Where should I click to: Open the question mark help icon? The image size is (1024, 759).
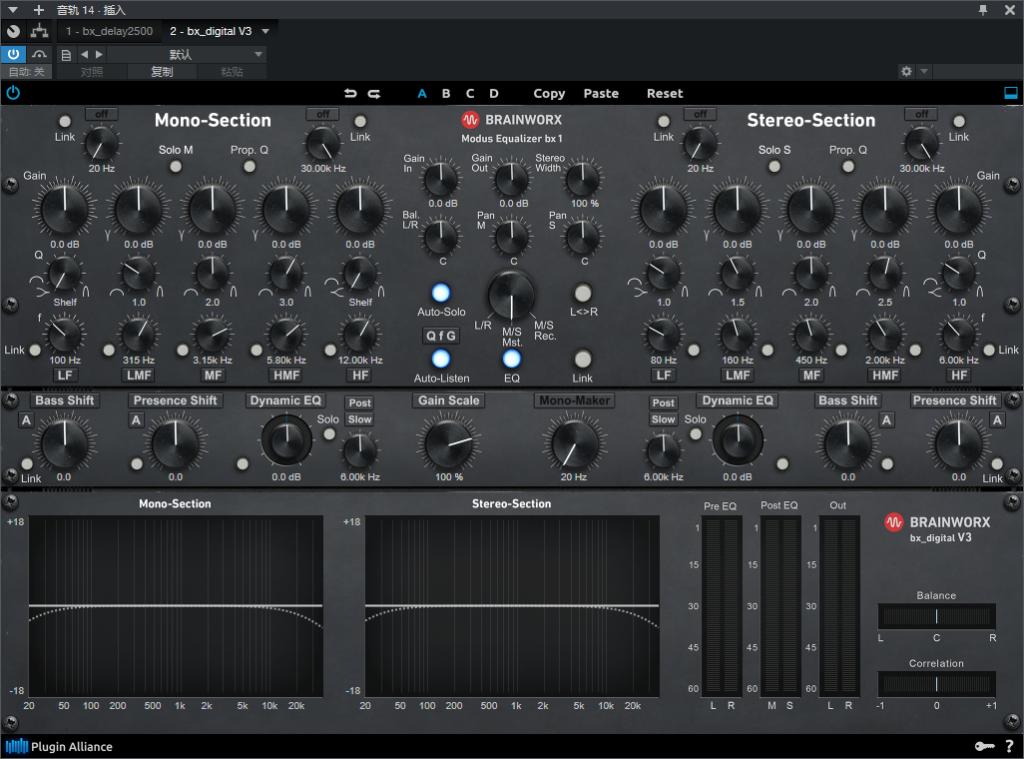[1010, 746]
